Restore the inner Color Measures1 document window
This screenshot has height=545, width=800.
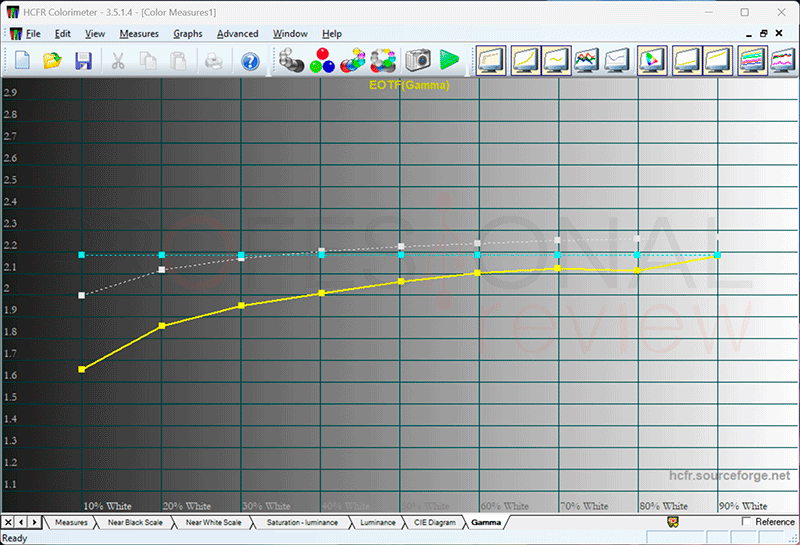[x=764, y=34]
